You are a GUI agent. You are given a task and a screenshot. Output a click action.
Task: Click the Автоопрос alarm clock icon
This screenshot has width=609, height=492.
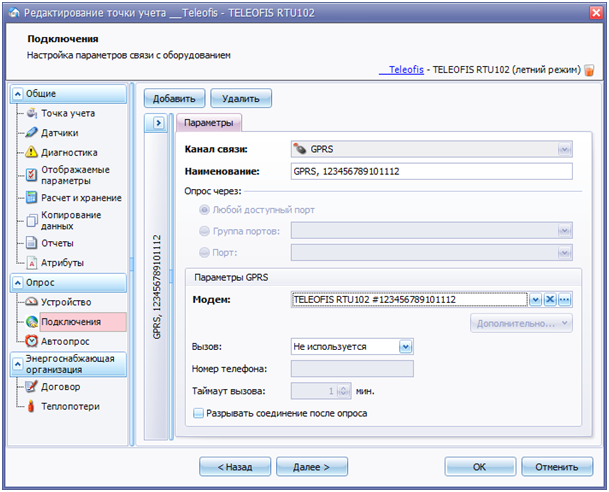(x=31, y=341)
